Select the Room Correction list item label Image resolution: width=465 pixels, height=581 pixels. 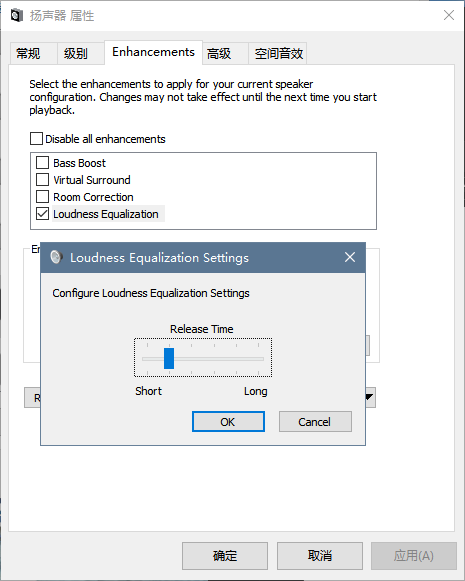pos(93,197)
